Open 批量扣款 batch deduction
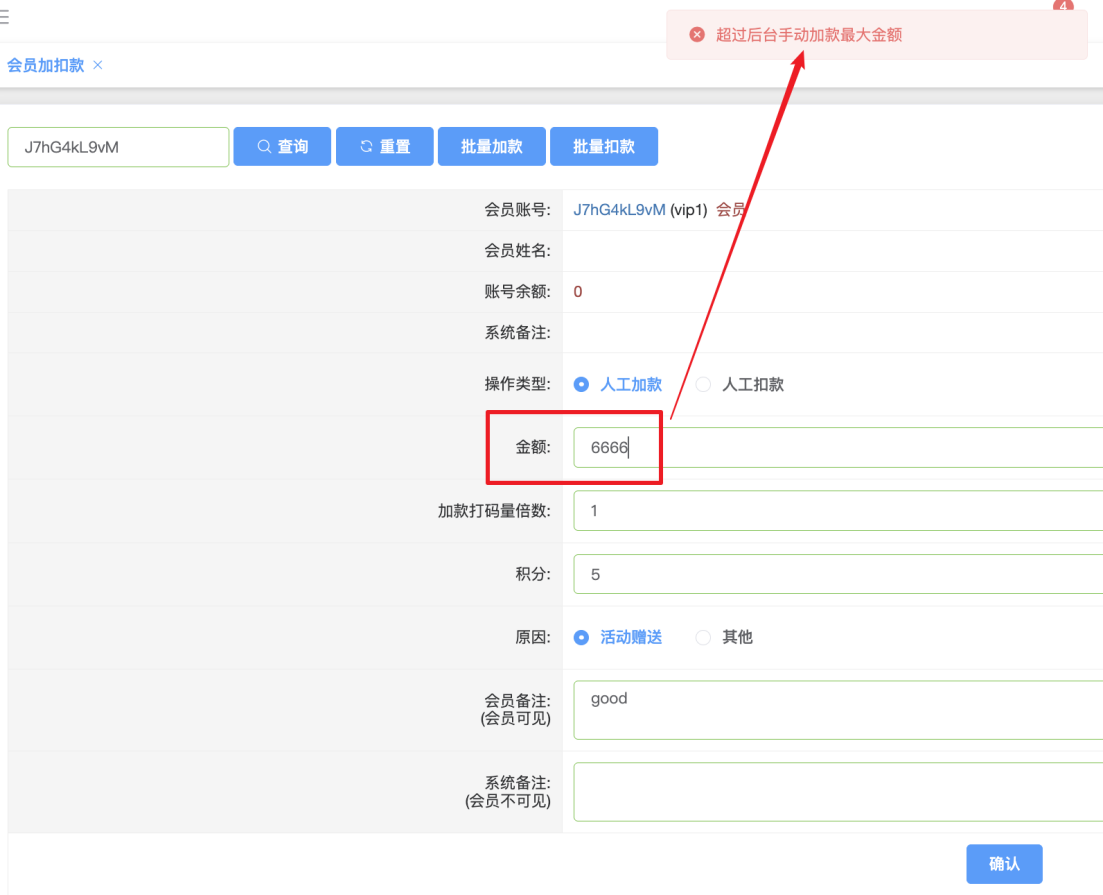The height and width of the screenshot is (895, 1103). pyautogui.click(x=603, y=147)
